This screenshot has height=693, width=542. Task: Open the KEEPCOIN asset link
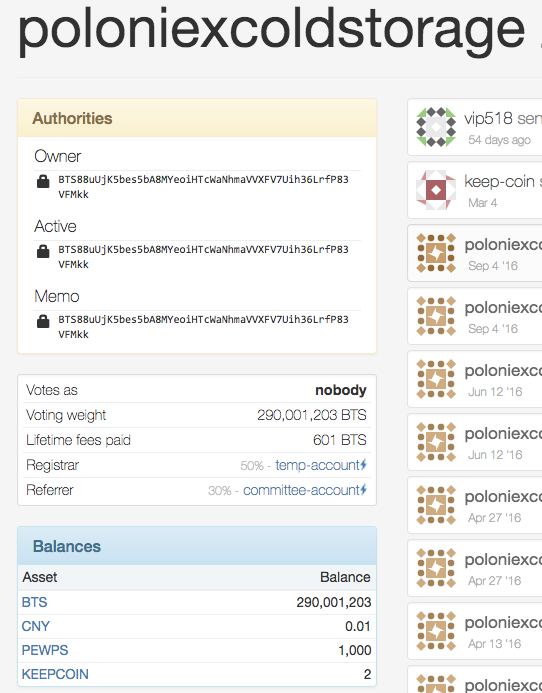click(x=55, y=674)
